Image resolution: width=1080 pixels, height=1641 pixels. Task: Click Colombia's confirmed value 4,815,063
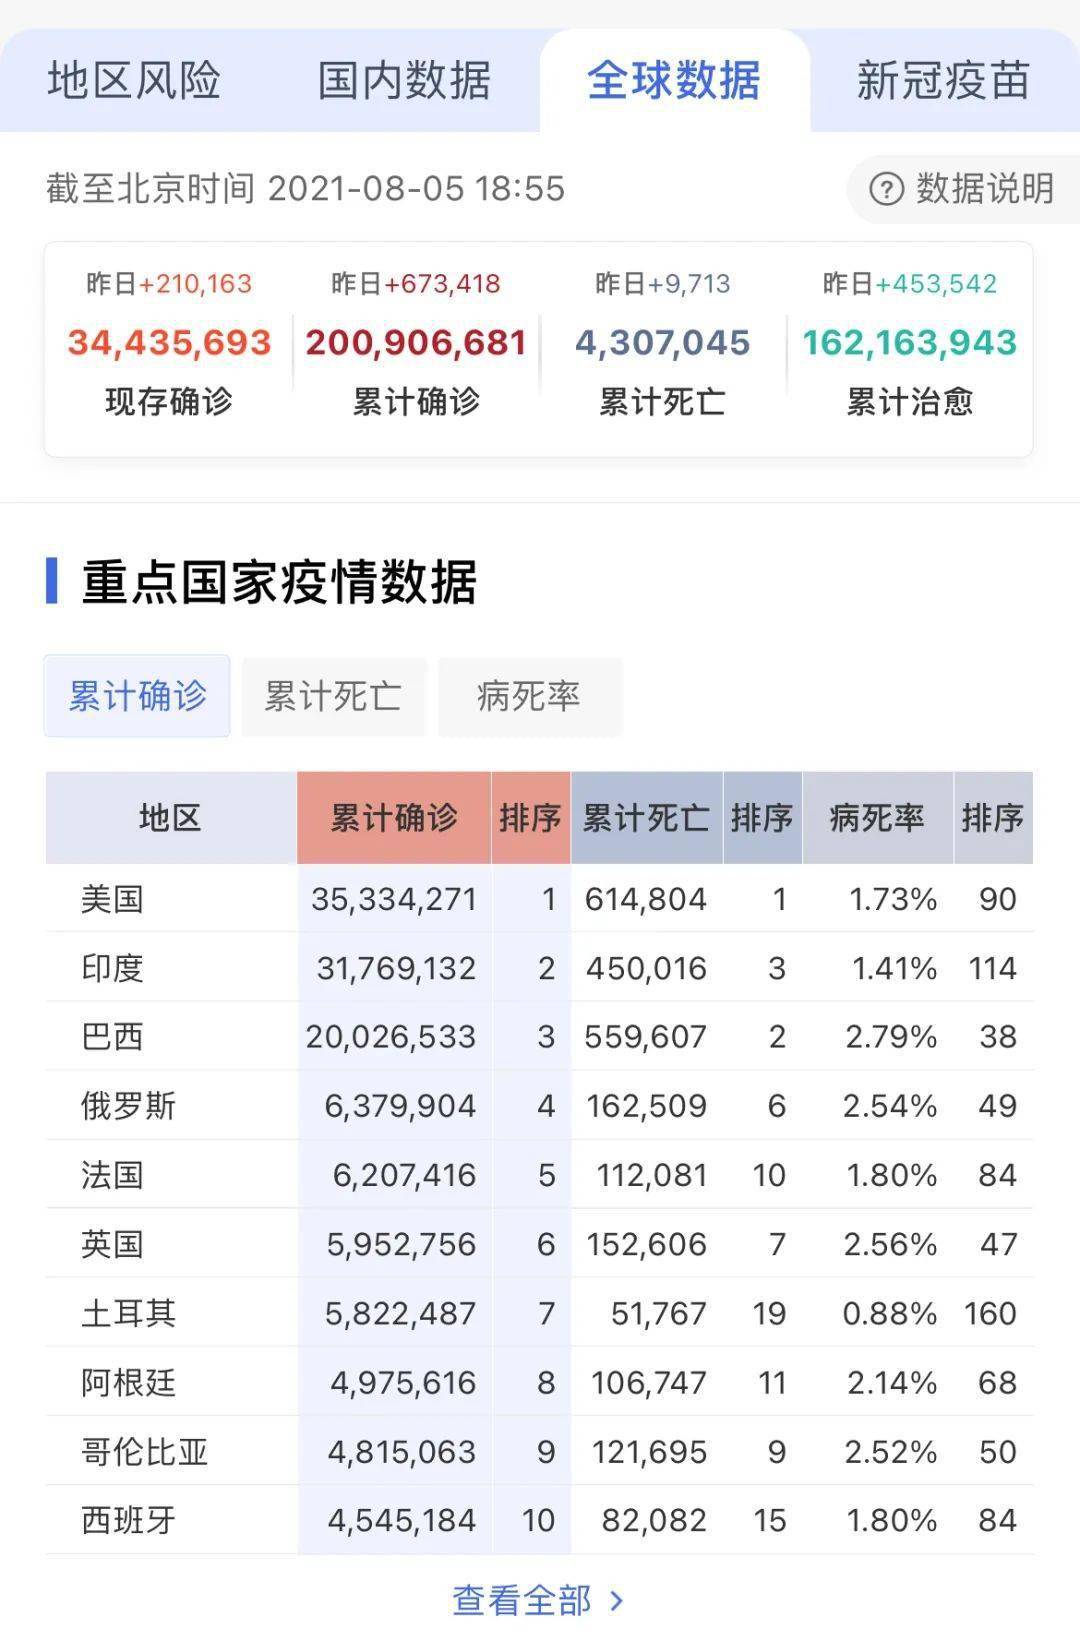click(x=402, y=1452)
